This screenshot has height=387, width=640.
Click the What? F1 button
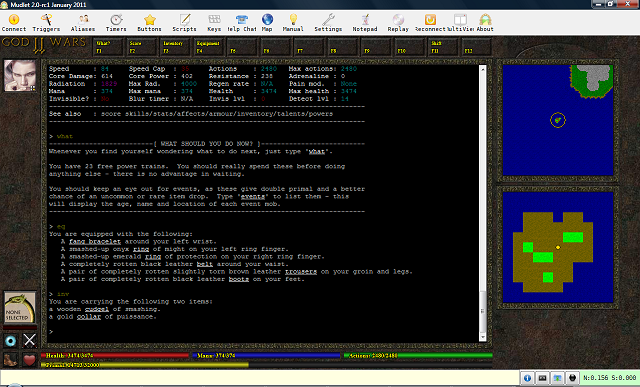pyautogui.click(x=108, y=47)
